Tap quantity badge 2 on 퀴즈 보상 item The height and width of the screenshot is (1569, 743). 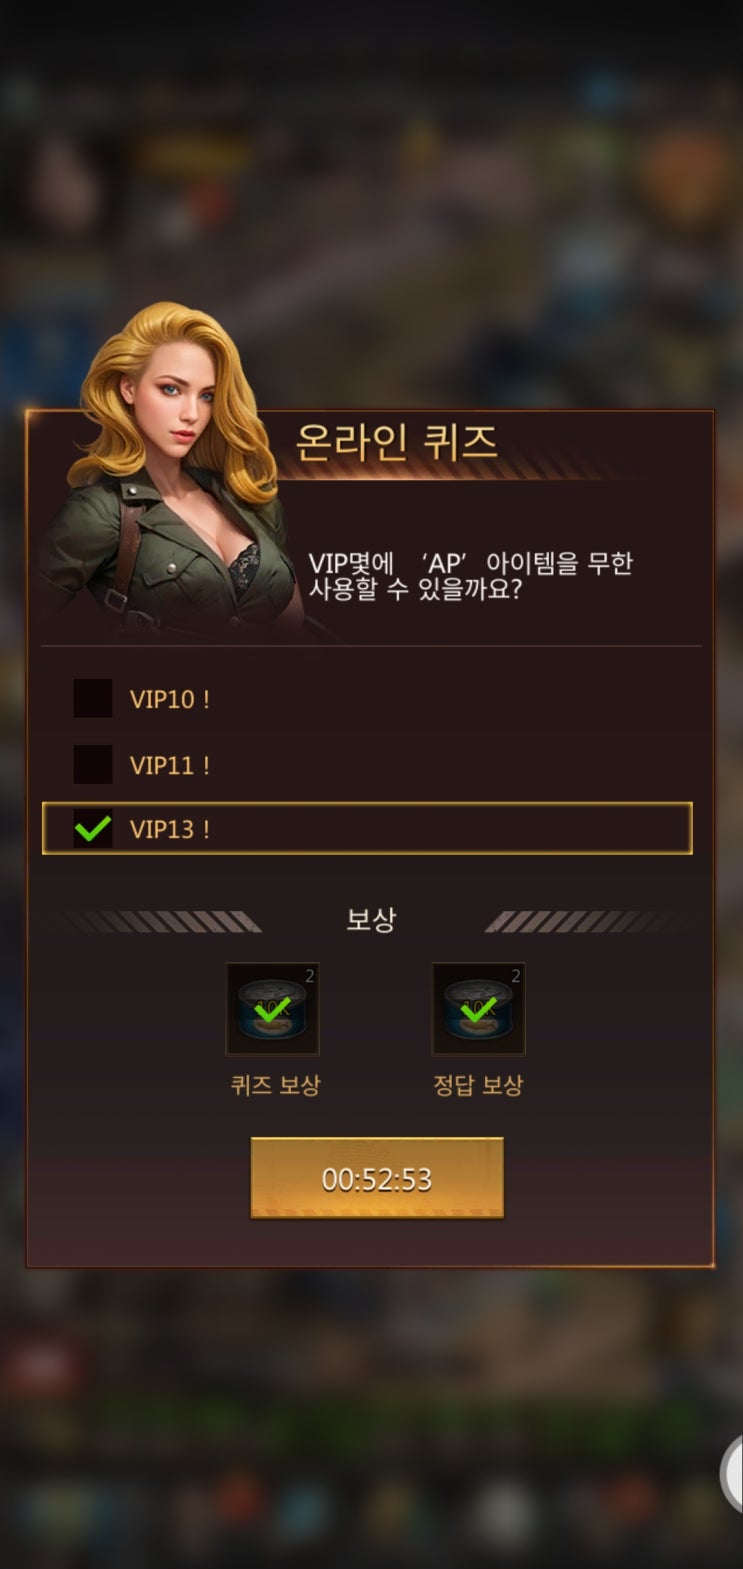(310, 976)
